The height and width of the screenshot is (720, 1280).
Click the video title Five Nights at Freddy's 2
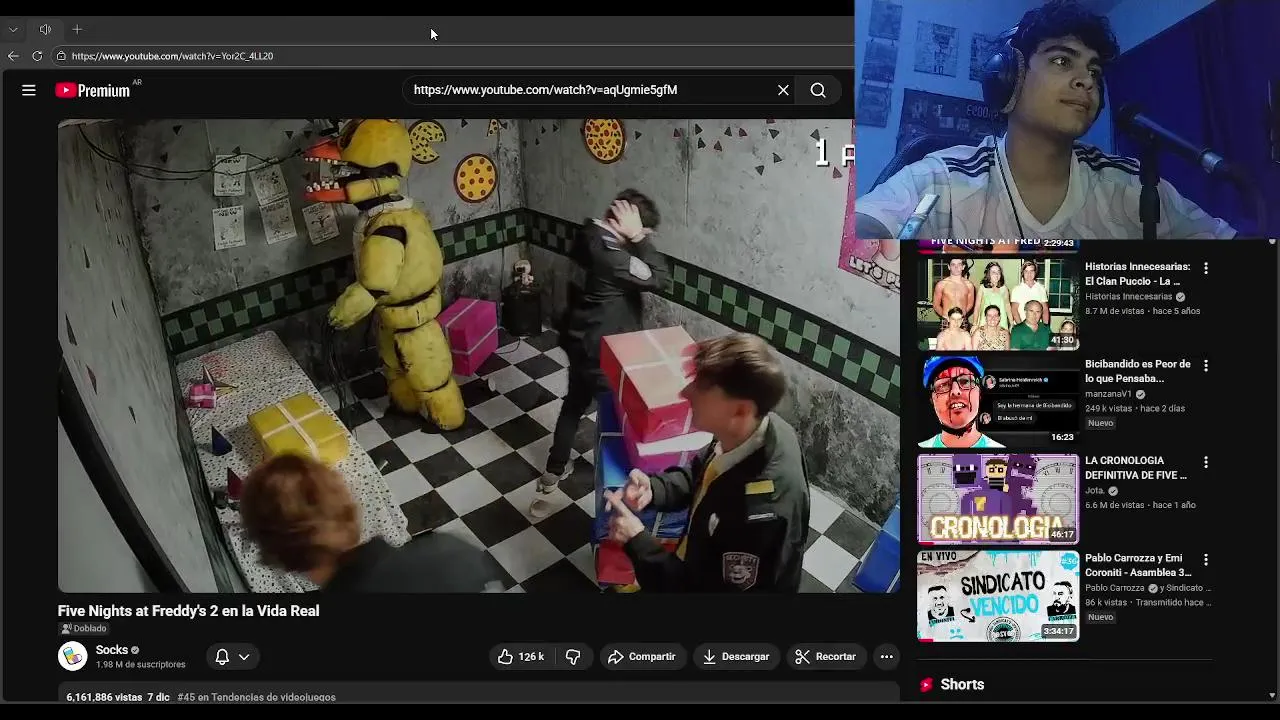pyautogui.click(x=188, y=610)
